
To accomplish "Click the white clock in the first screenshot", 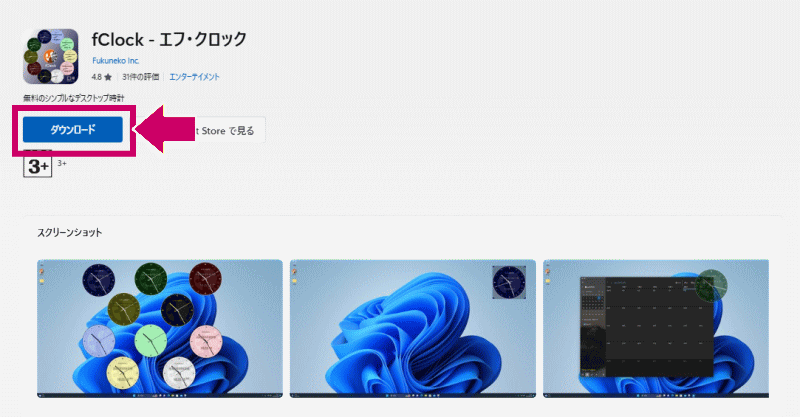I will (179, 373).
